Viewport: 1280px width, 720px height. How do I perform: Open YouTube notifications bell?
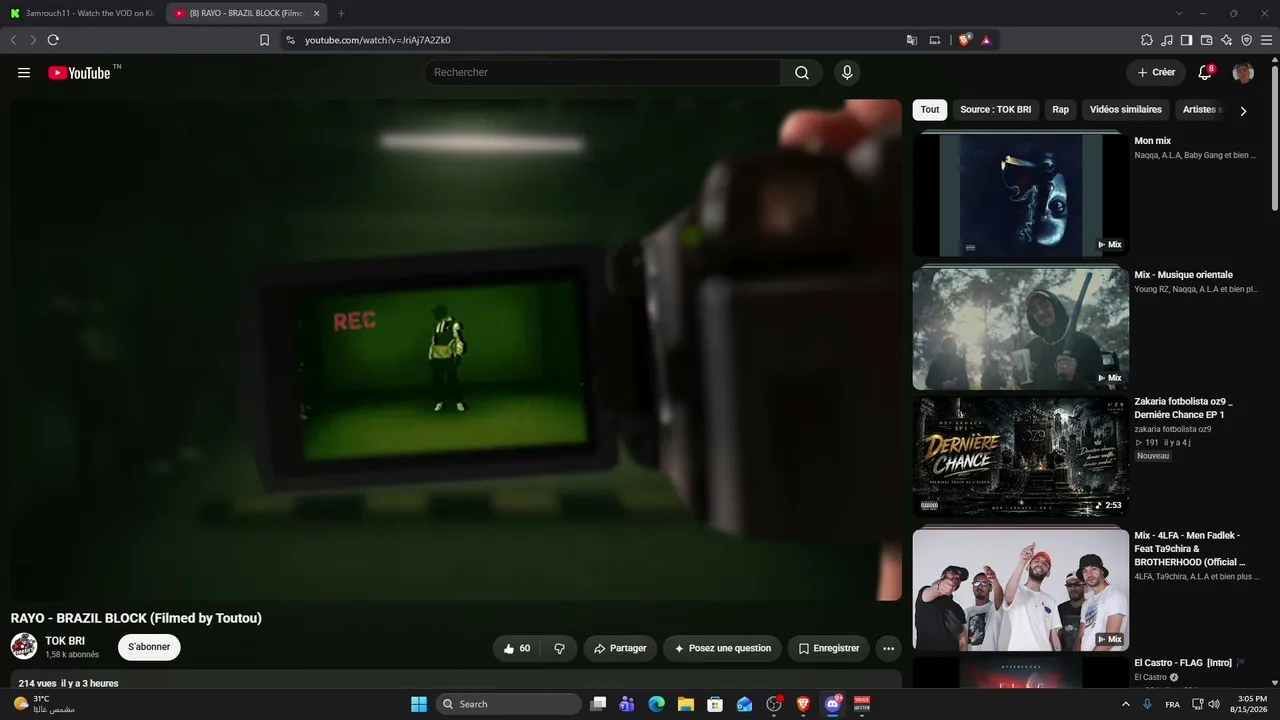click(x=1205, y=73)
